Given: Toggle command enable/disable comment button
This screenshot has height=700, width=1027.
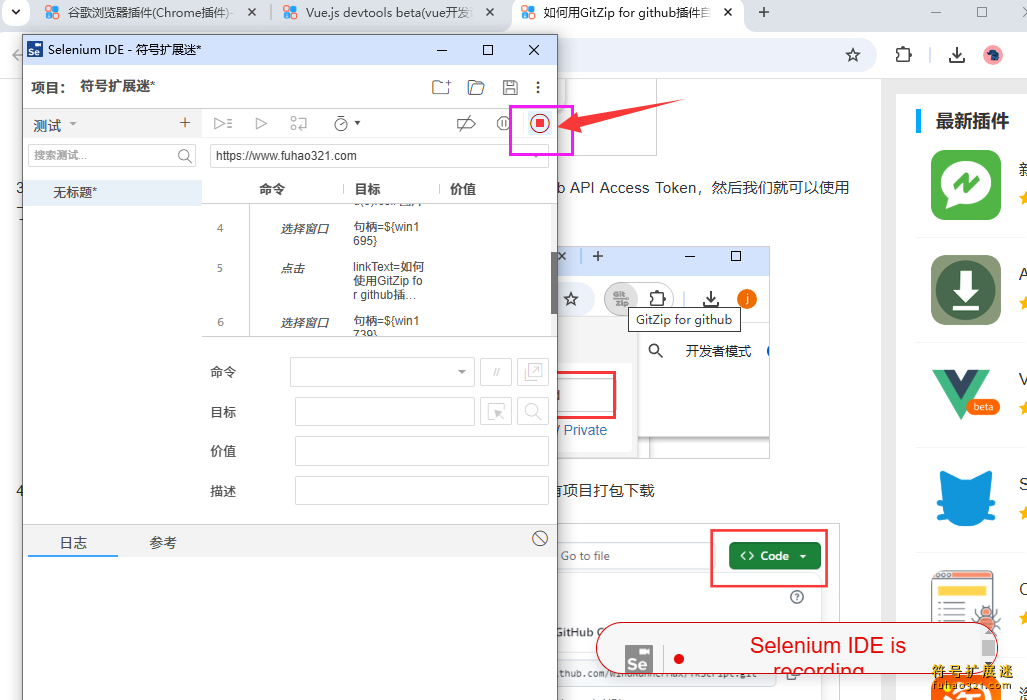Looking at the screenshot, I should point(496,372).
